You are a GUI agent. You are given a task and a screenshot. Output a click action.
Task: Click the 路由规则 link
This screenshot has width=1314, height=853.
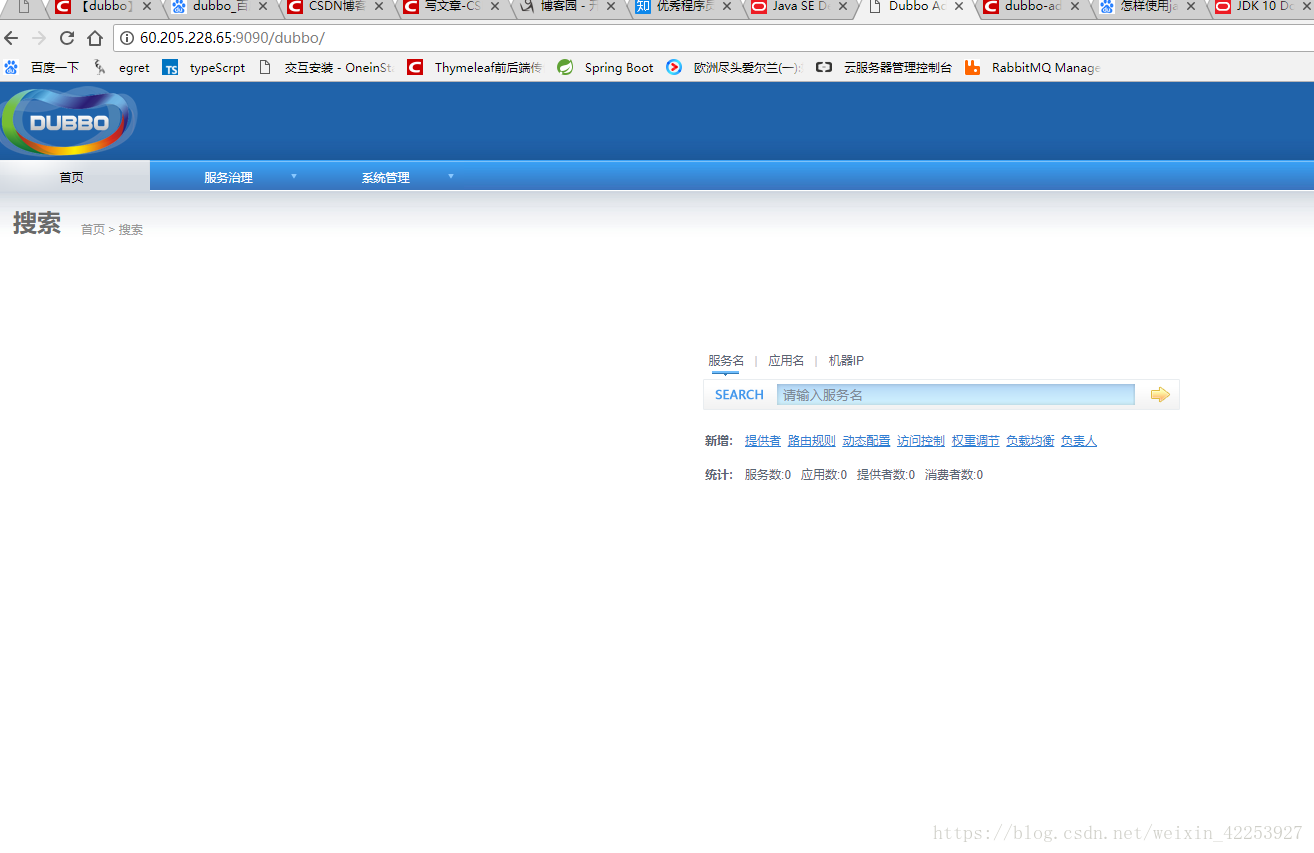pos(811,441)
